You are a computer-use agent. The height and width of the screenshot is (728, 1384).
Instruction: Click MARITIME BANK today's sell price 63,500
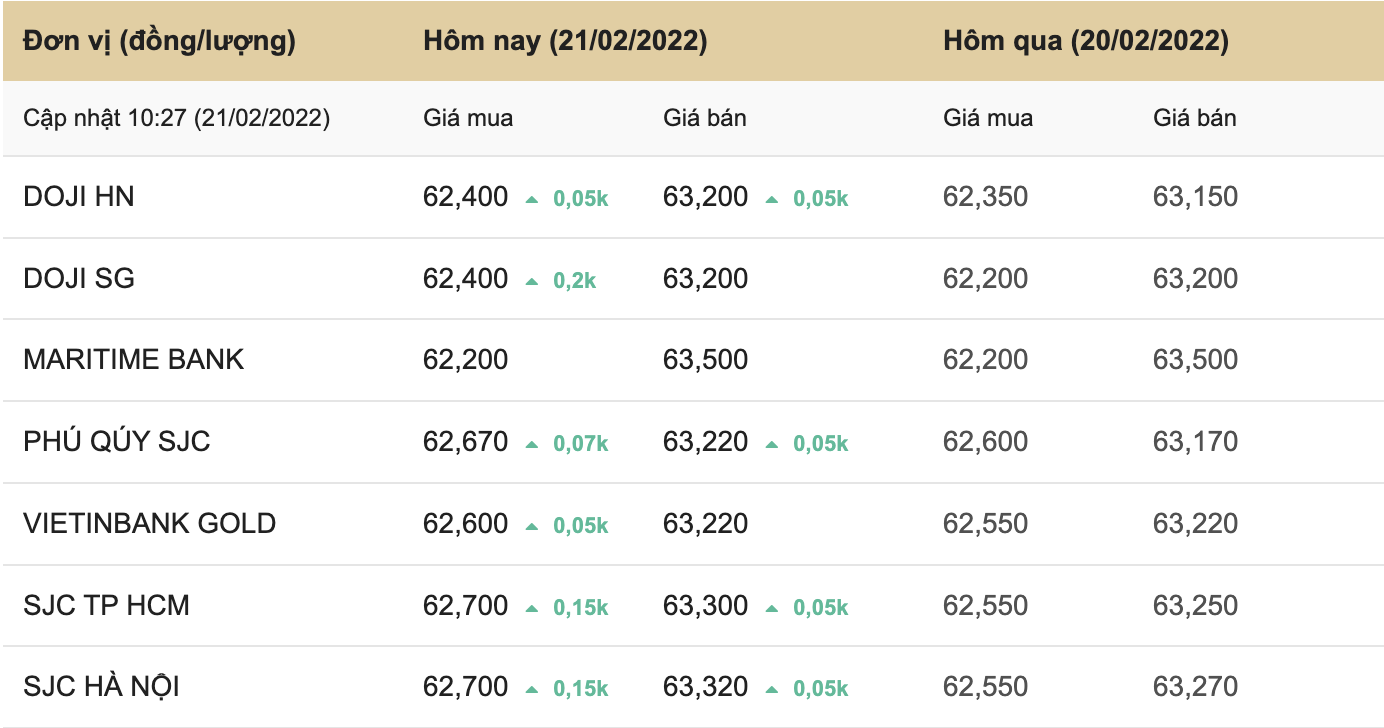pos(705,360)
